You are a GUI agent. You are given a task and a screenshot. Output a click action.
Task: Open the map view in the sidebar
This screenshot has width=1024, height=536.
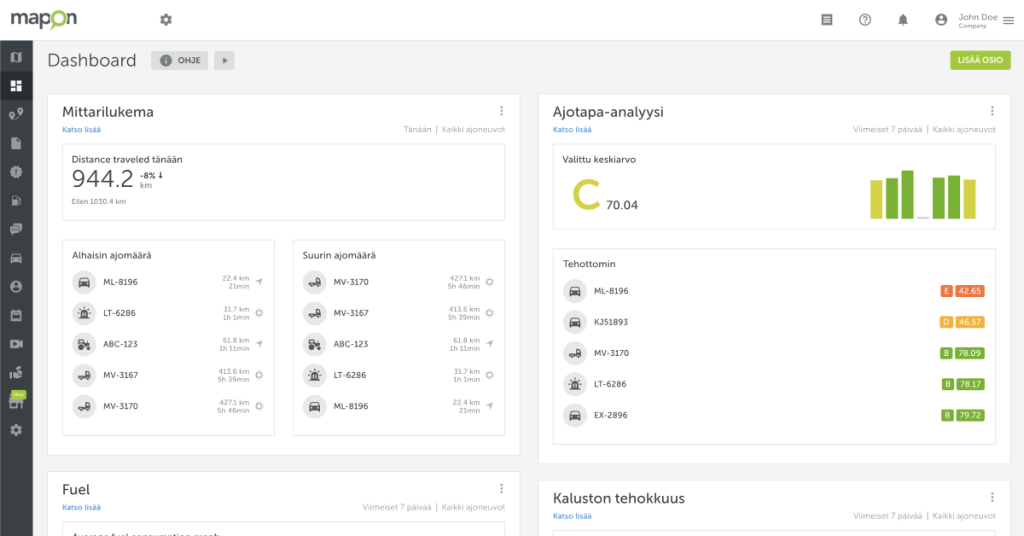(x=16, y=57)
